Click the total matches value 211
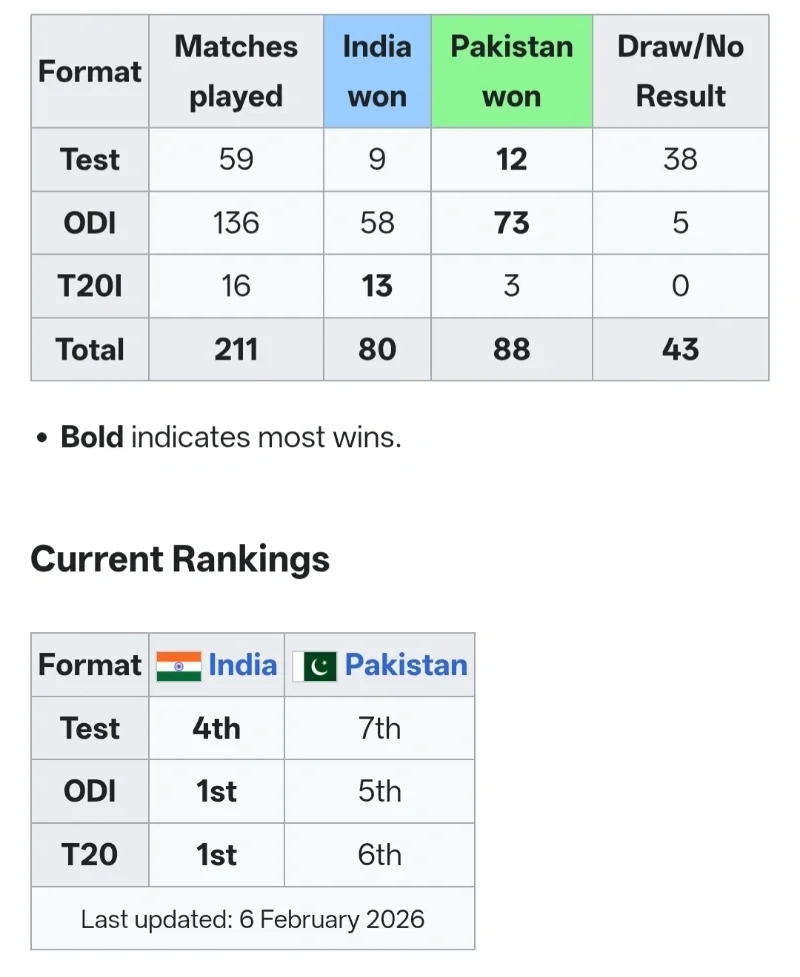 (x=236, y=349)
